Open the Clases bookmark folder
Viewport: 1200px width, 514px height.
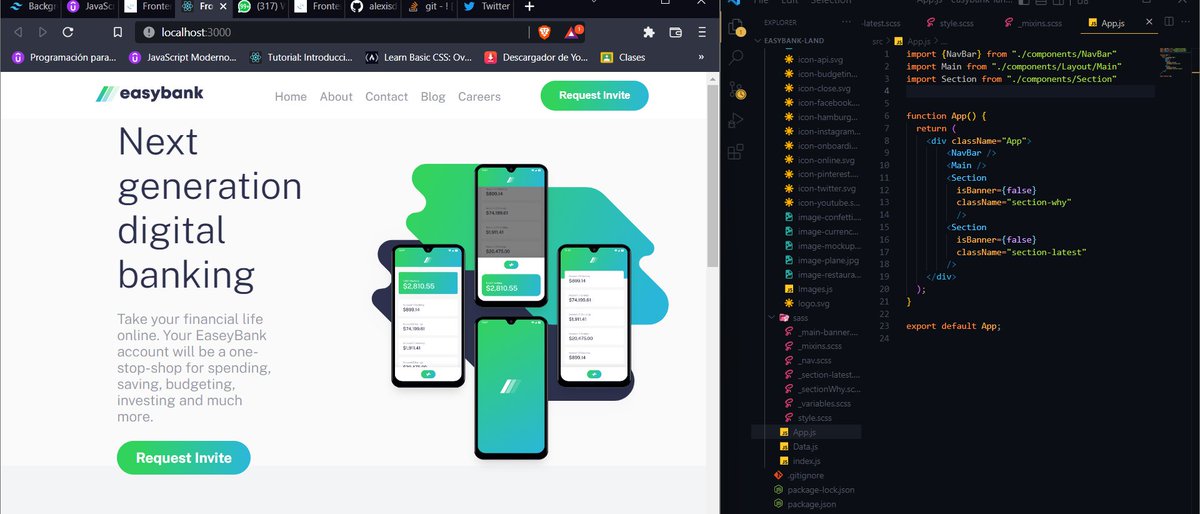click(623, 57)
